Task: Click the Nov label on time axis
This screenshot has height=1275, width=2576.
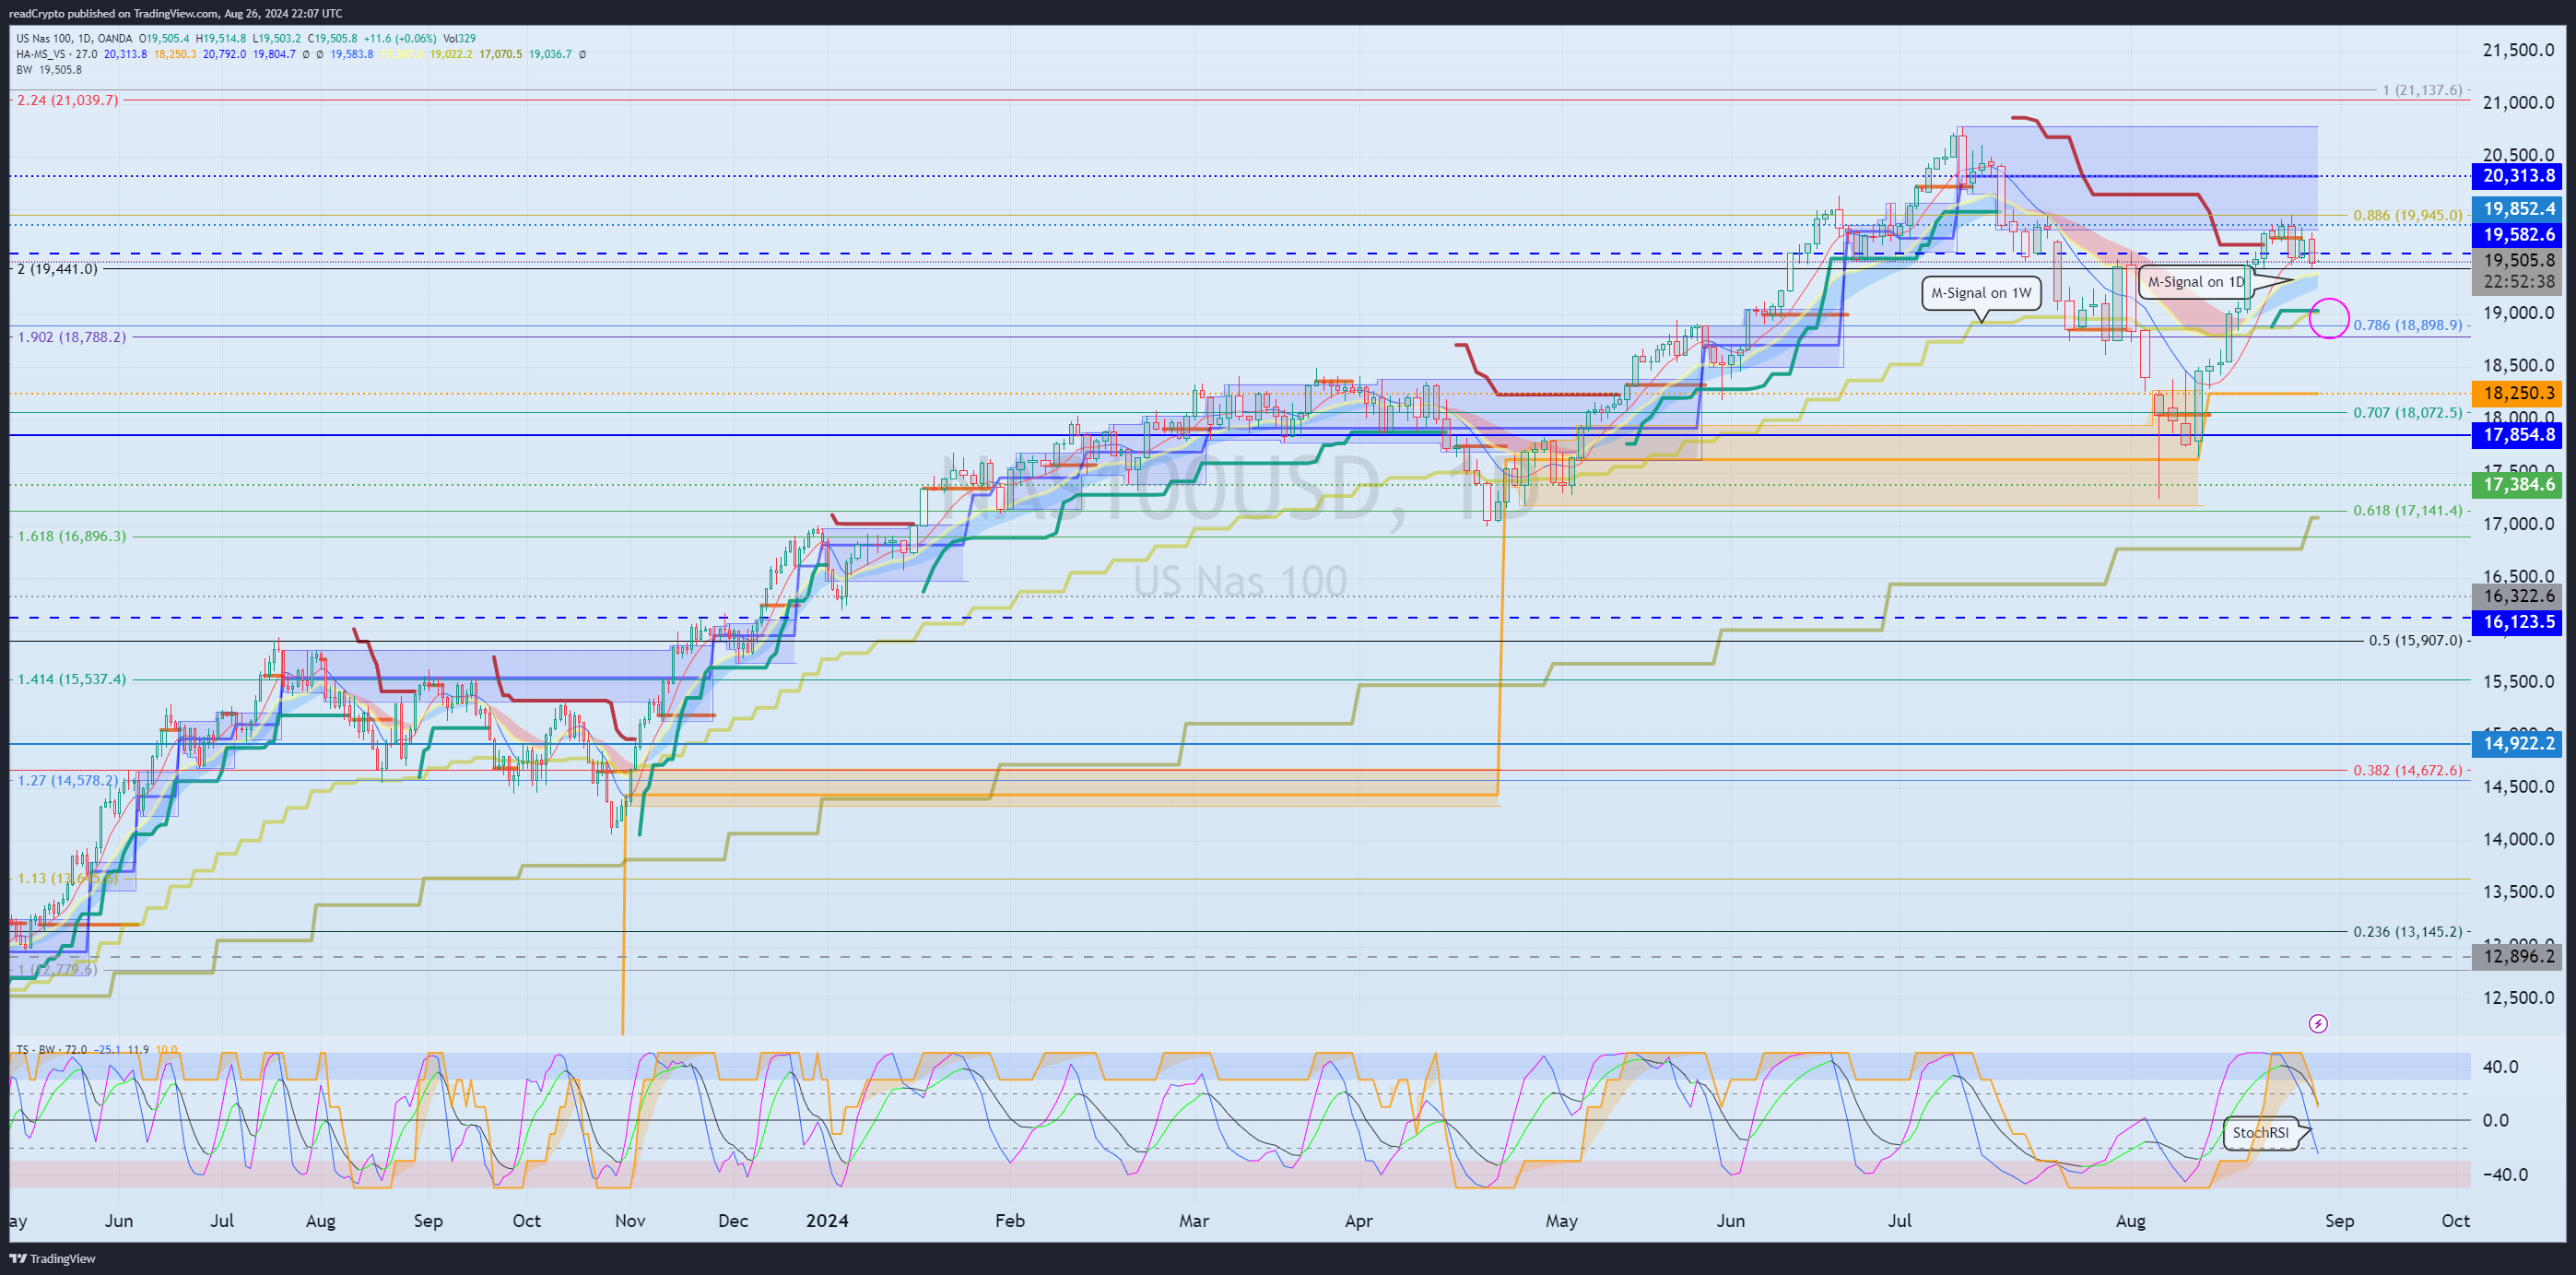Action: [x=630, y=1221]
